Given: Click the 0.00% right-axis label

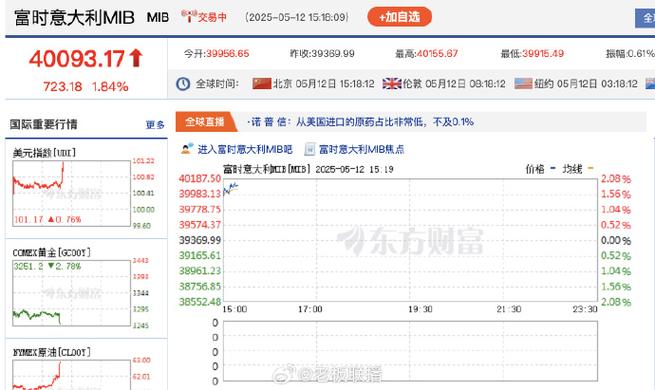Looking at the screenshot, I should point(616,241).
